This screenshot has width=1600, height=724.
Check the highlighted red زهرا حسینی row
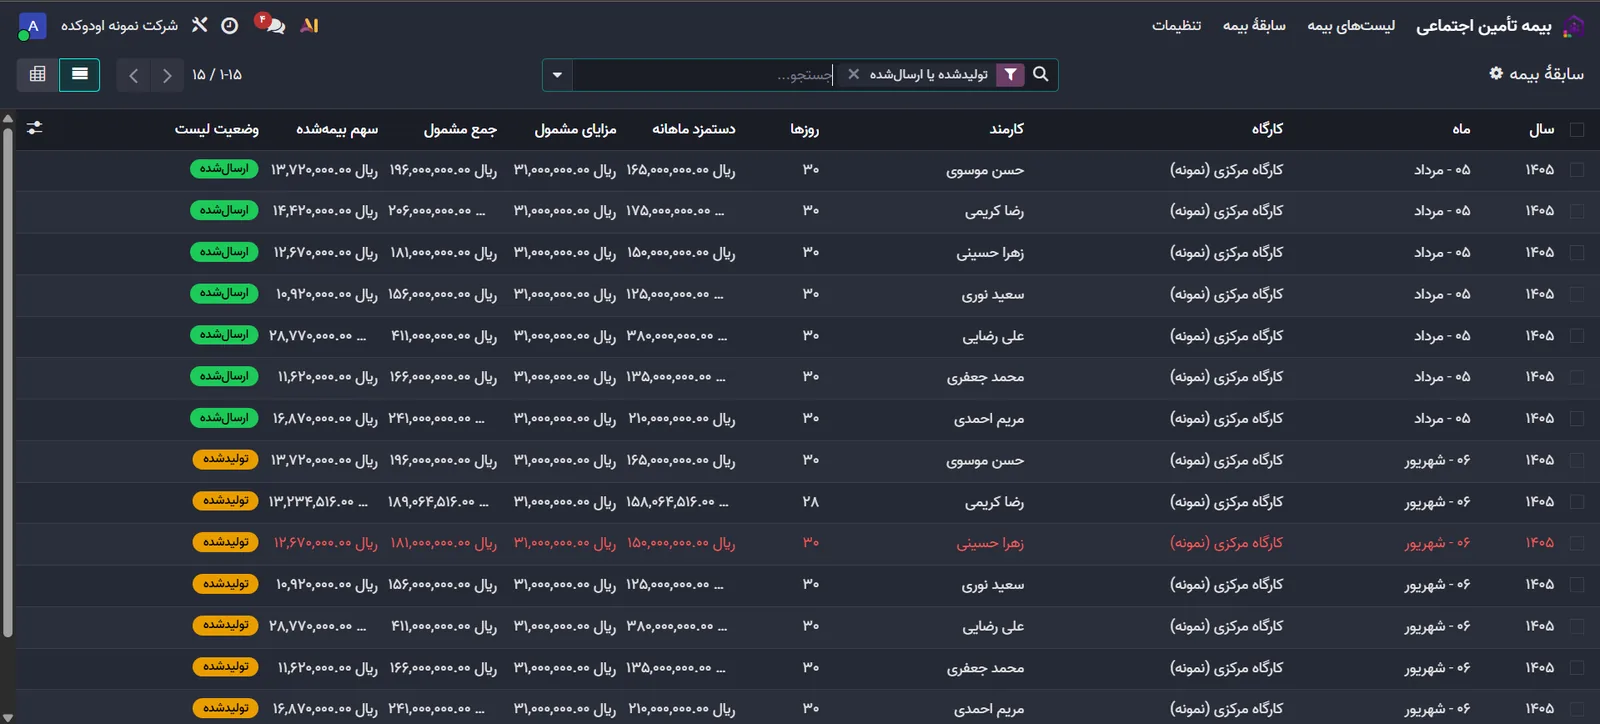[x=1577, y=543]
